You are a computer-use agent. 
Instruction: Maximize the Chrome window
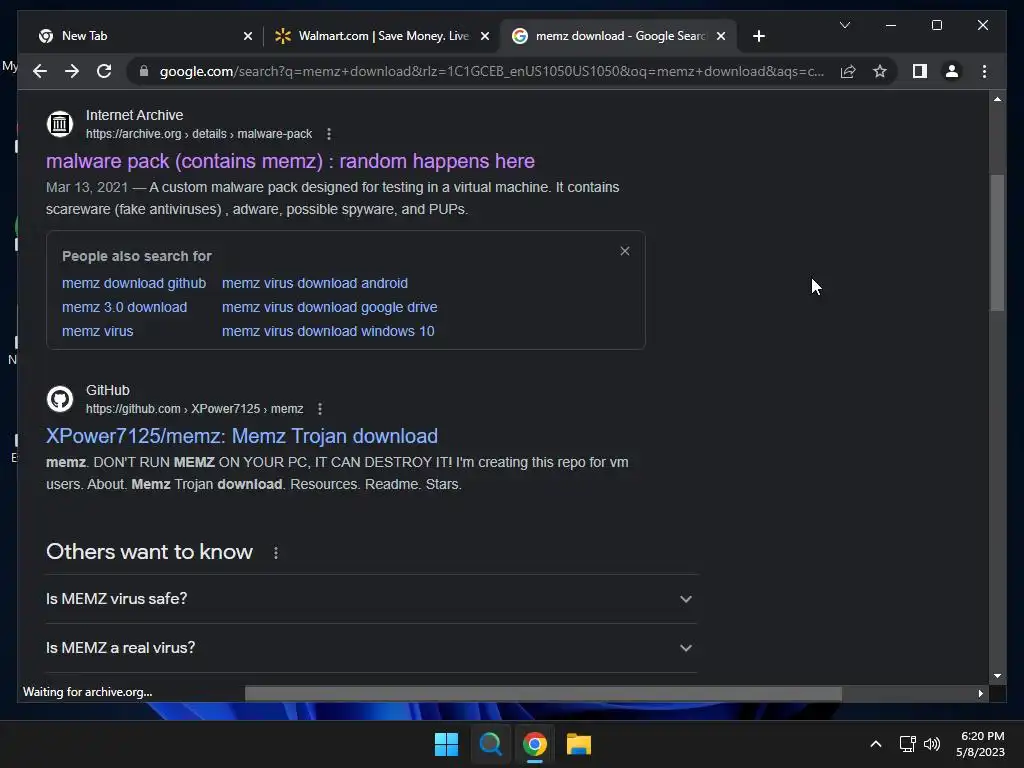pos(936,25)
